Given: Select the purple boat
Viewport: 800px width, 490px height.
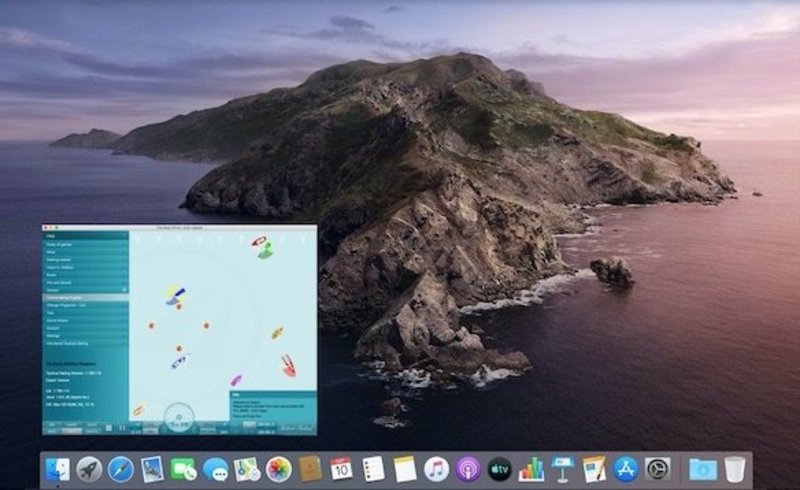Looking at the screenshot, I should coord(236,380).
